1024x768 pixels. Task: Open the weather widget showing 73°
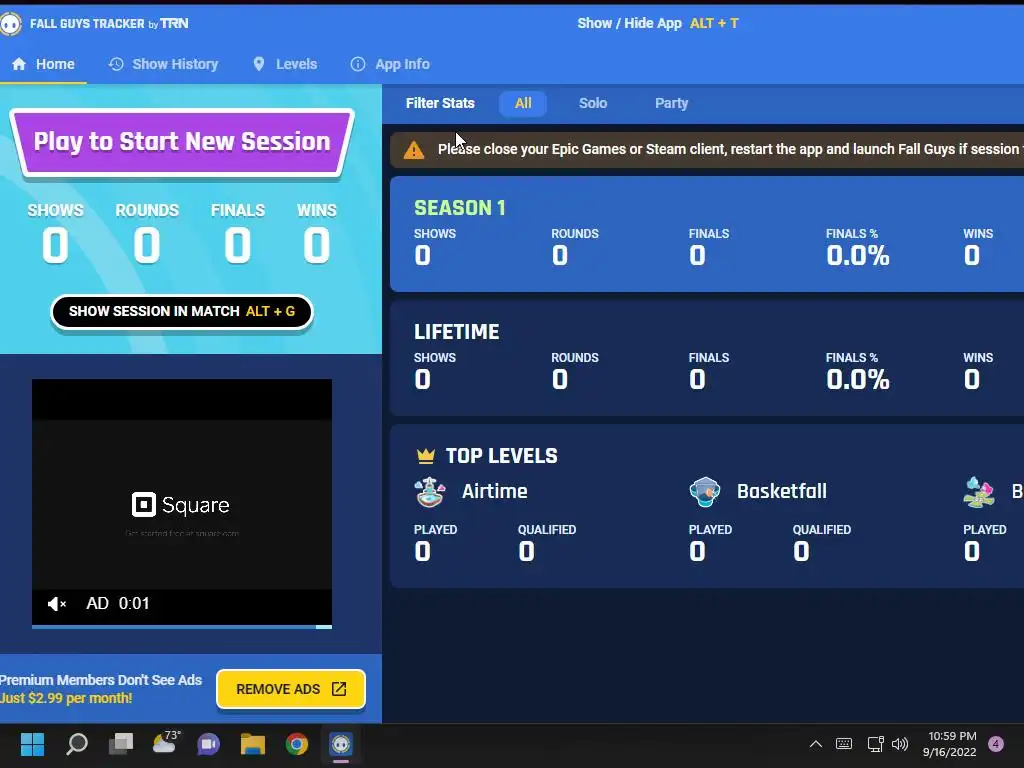point(166,743)
